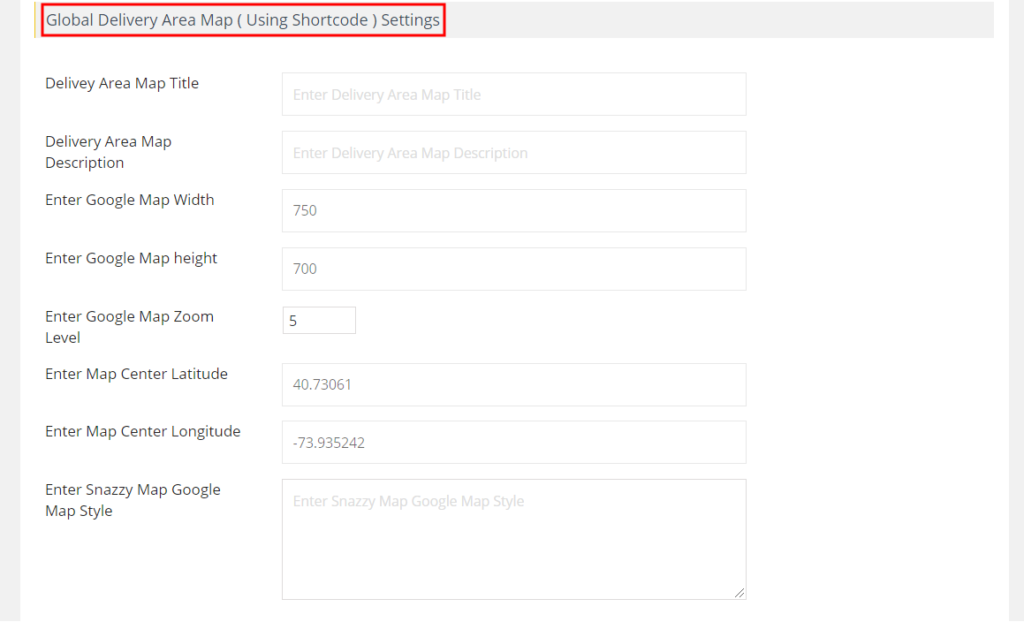The height and width of the screenshot is (622, 1024).
Task: Click the Map Center Latitude field
Action: pos(513,385)
